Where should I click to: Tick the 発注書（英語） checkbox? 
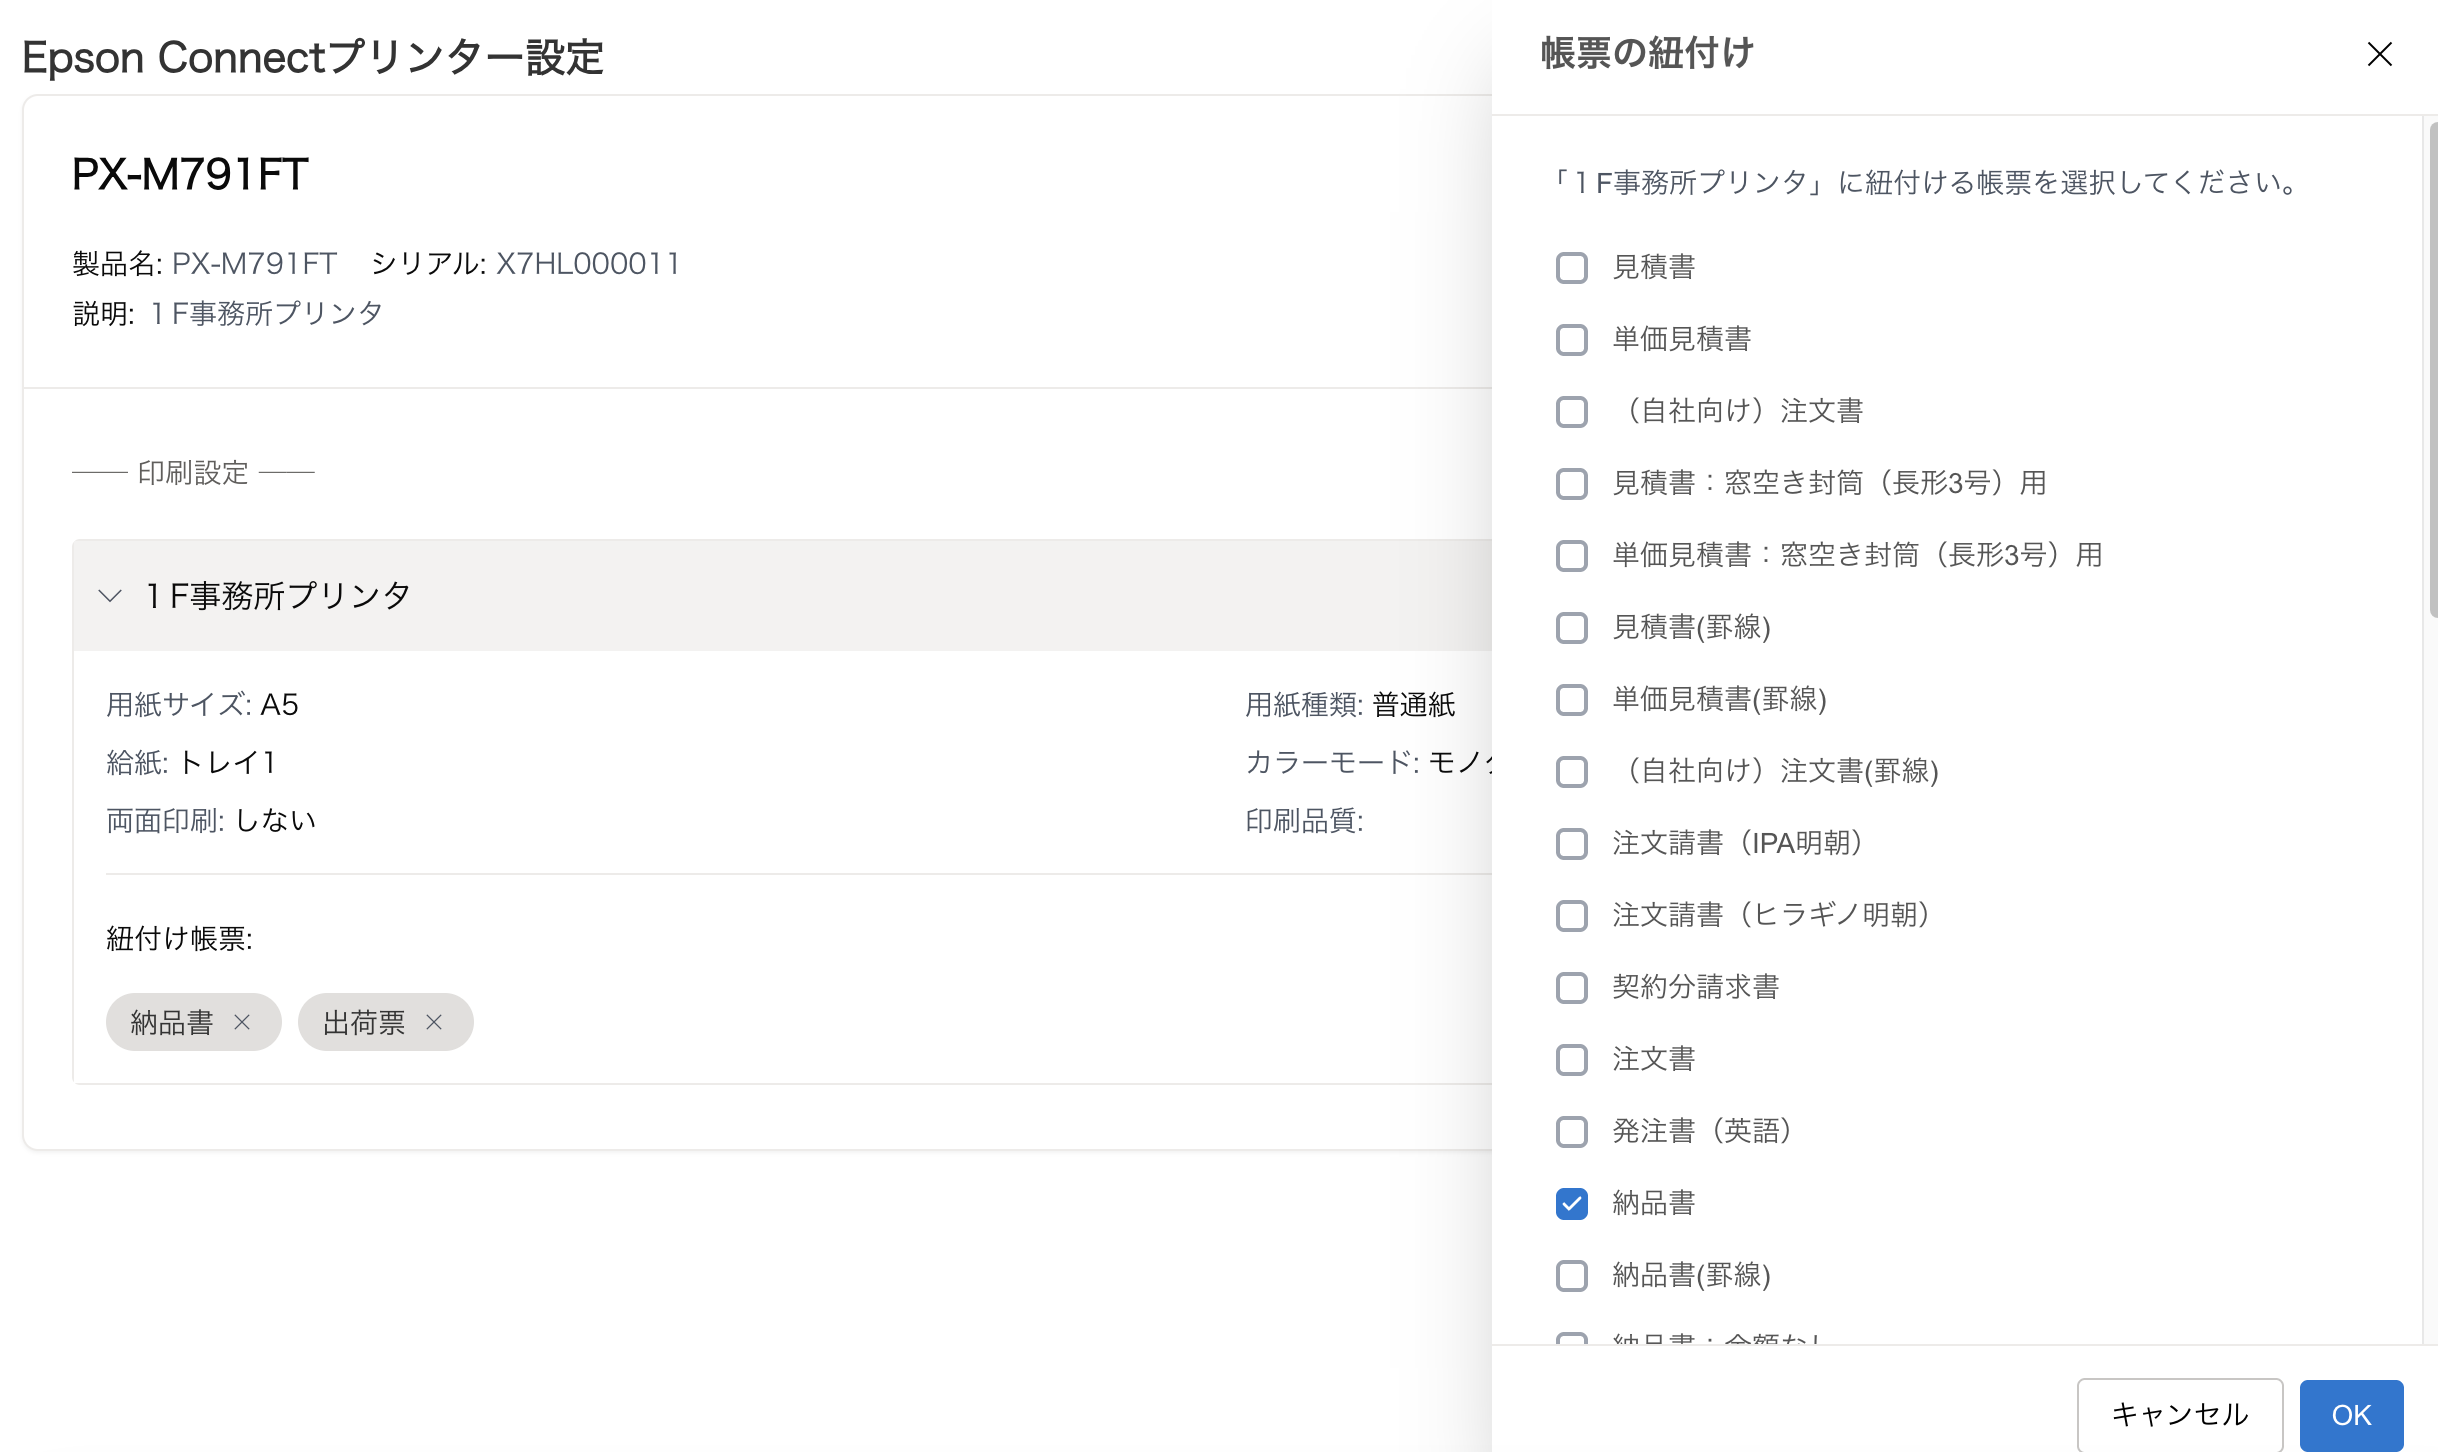point(1572,1132)
